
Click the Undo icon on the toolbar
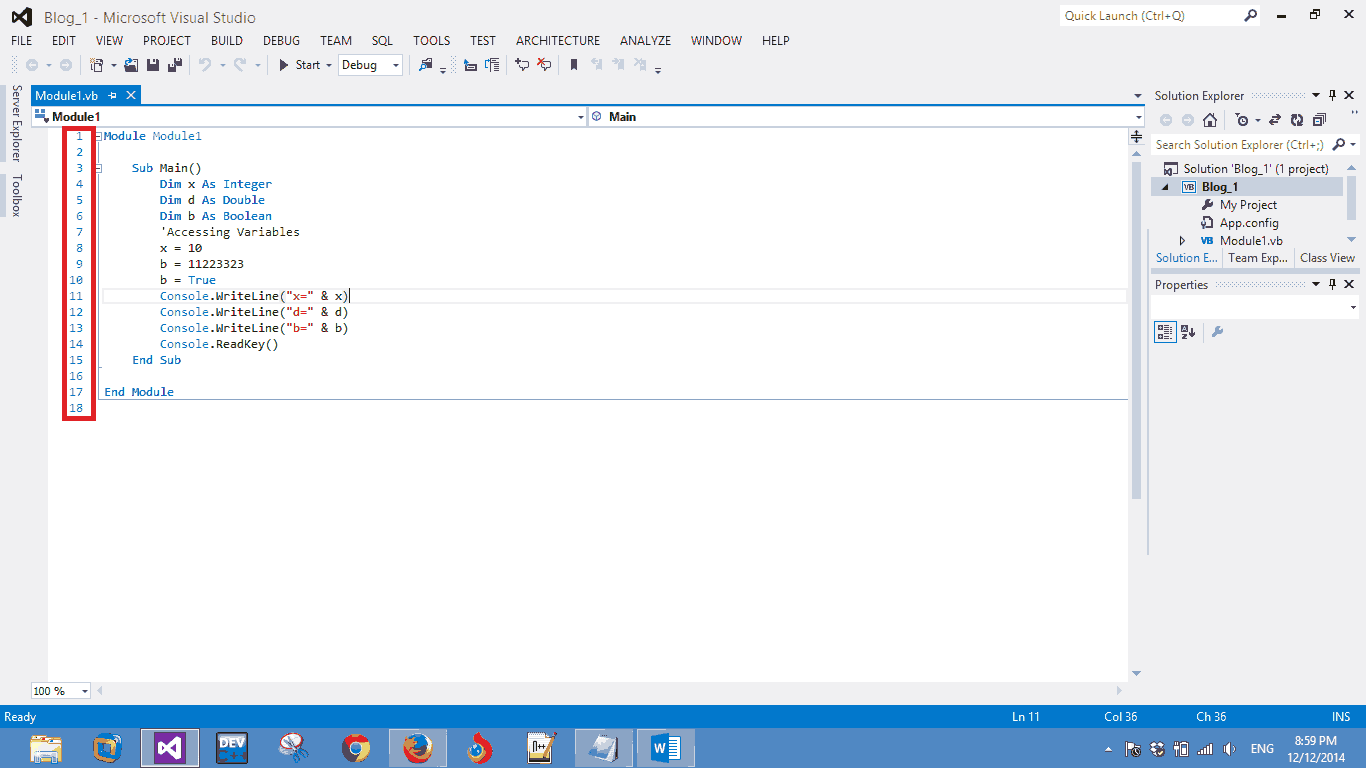click(205, 65)
